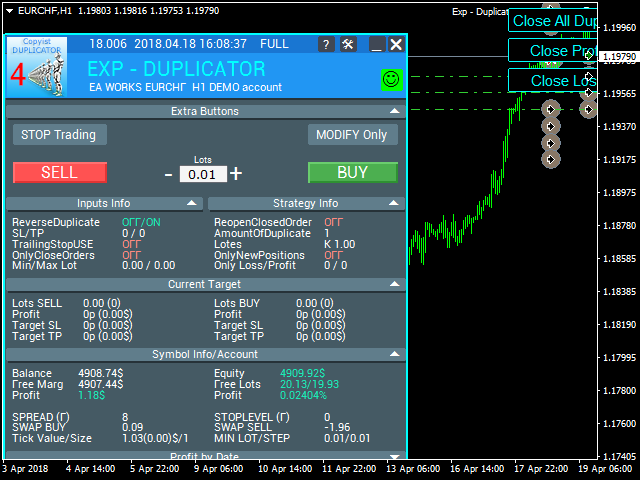Click the Close Los button on chart

(553, 80)
